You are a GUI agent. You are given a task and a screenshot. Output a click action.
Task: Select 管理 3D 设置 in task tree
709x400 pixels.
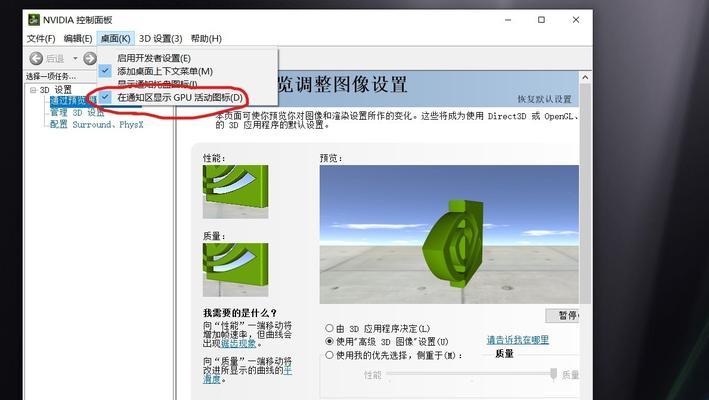coord(77,113)
